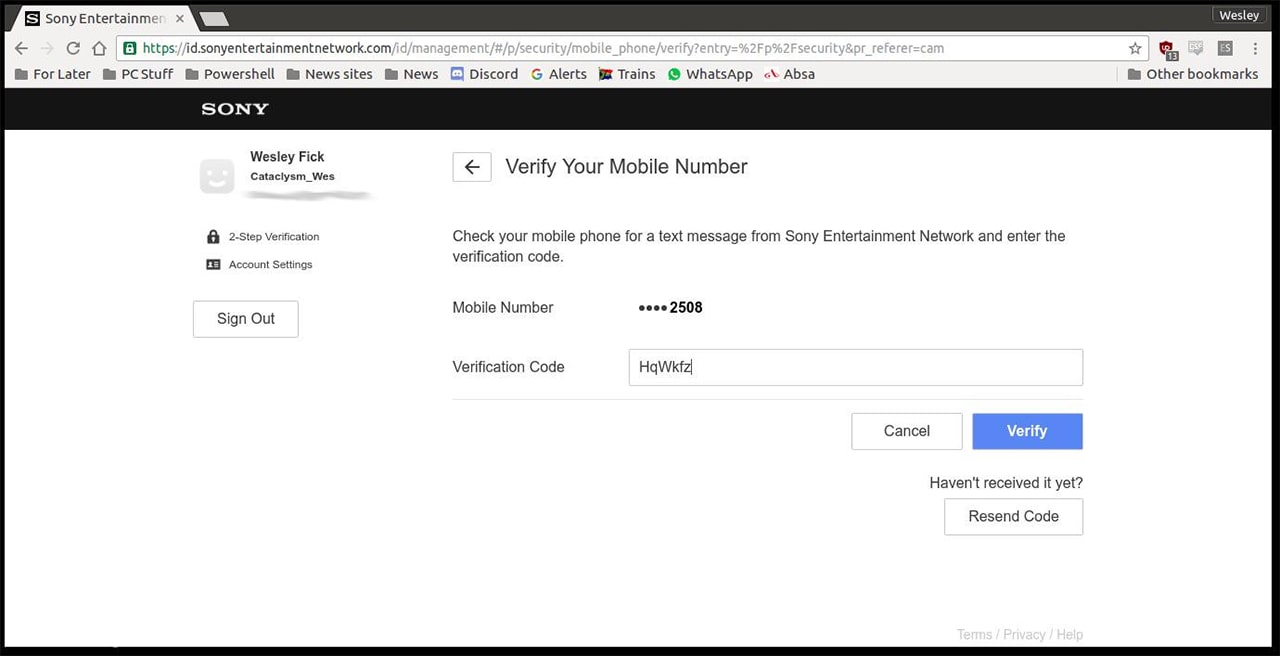Open PC Stuff bookmark folder

coord(137,74)
